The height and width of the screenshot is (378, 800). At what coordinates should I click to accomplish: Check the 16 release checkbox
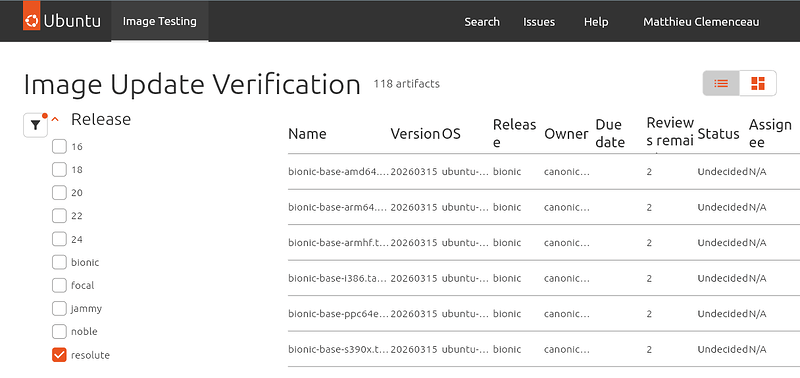click(59, 147)
